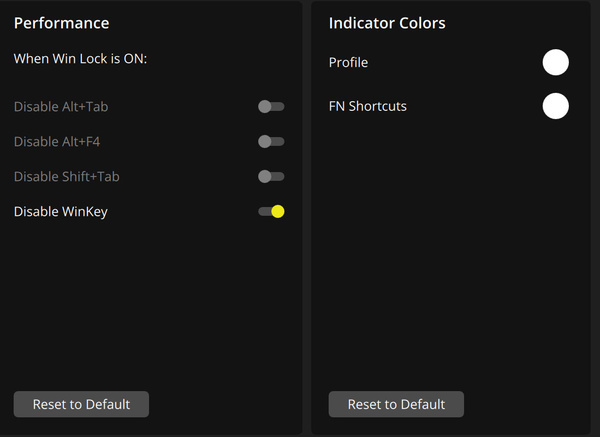Open the Profile indicator color picker
600x437 pixels.
(x=555, y=62)
